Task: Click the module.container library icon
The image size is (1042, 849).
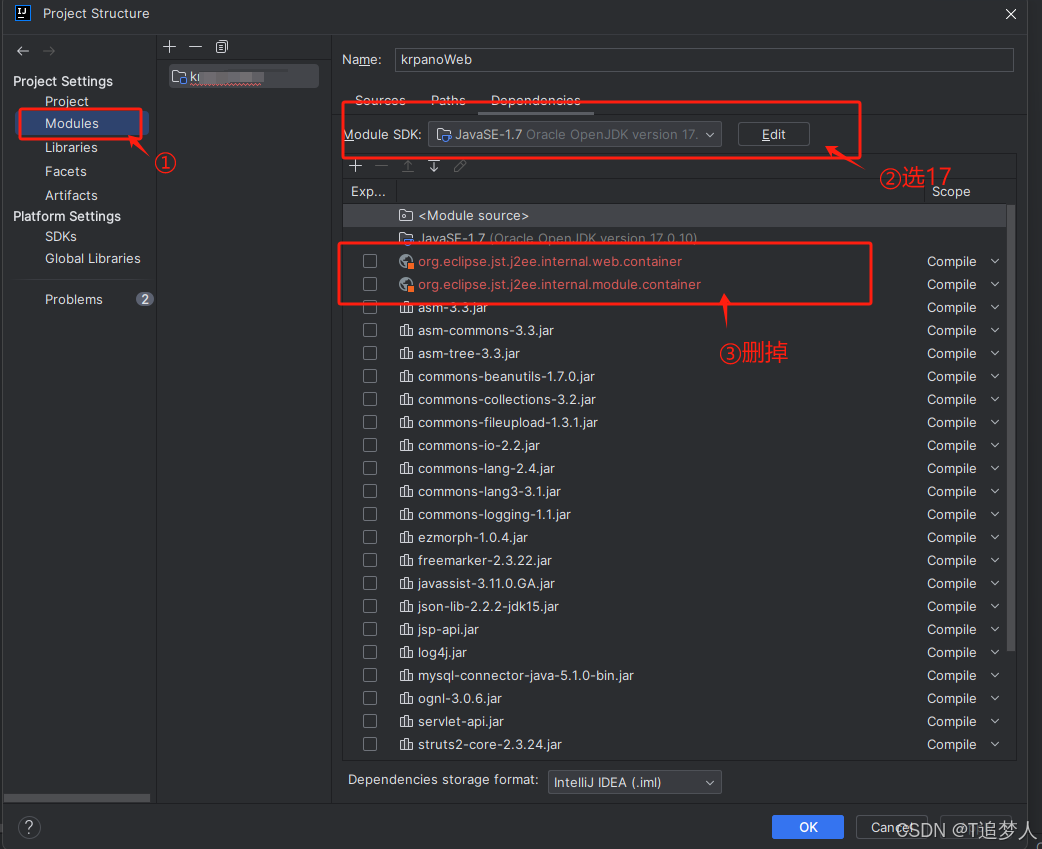Action: point(406,284)
